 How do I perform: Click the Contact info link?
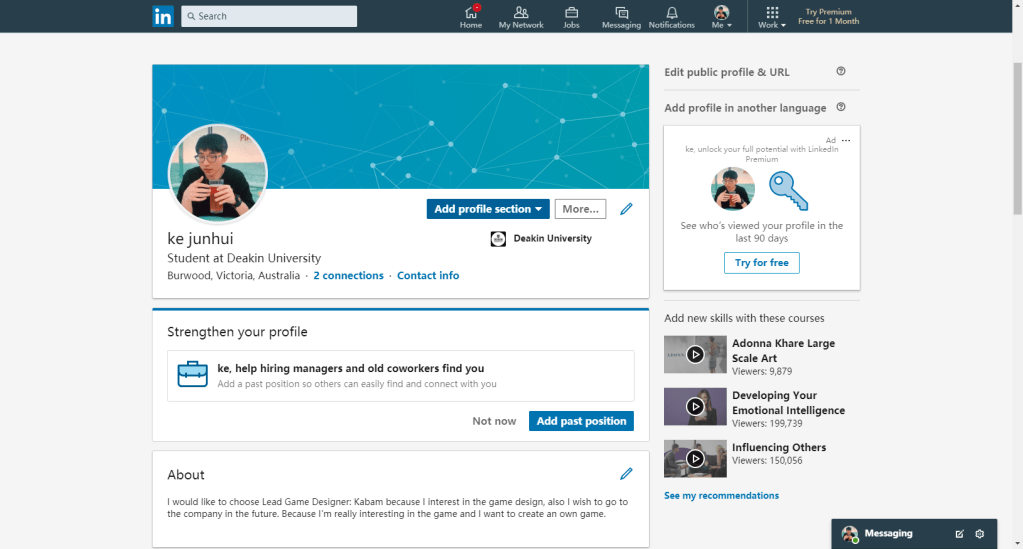(428, 276)
